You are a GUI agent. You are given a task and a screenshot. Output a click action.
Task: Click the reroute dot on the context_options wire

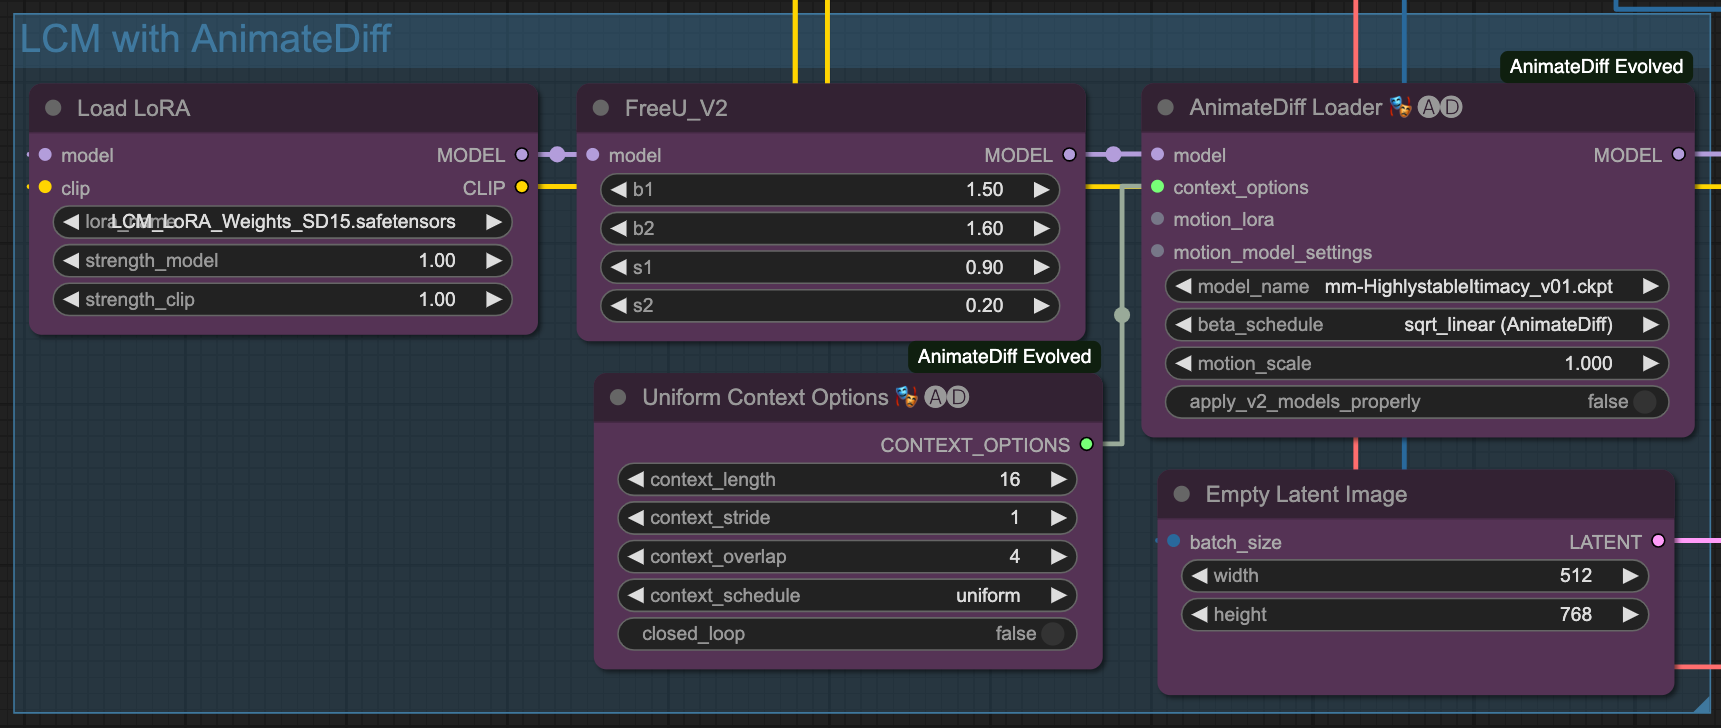point(1122,315)
